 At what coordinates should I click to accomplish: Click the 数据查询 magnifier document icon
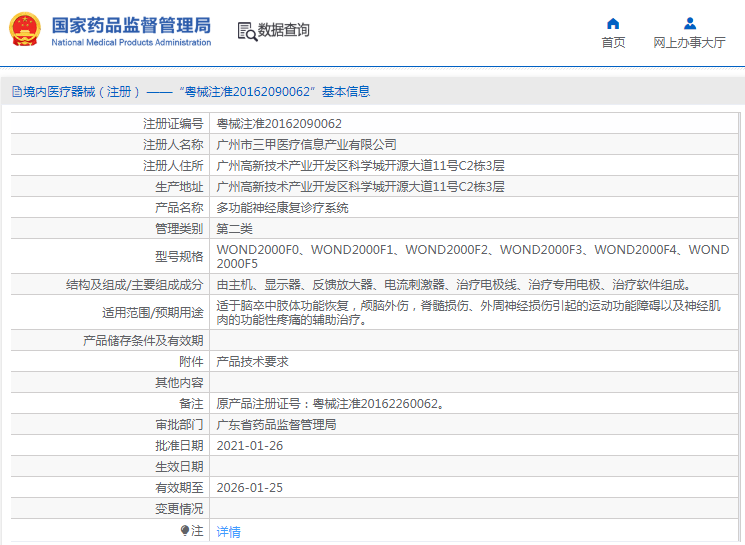tap(247, 31)
